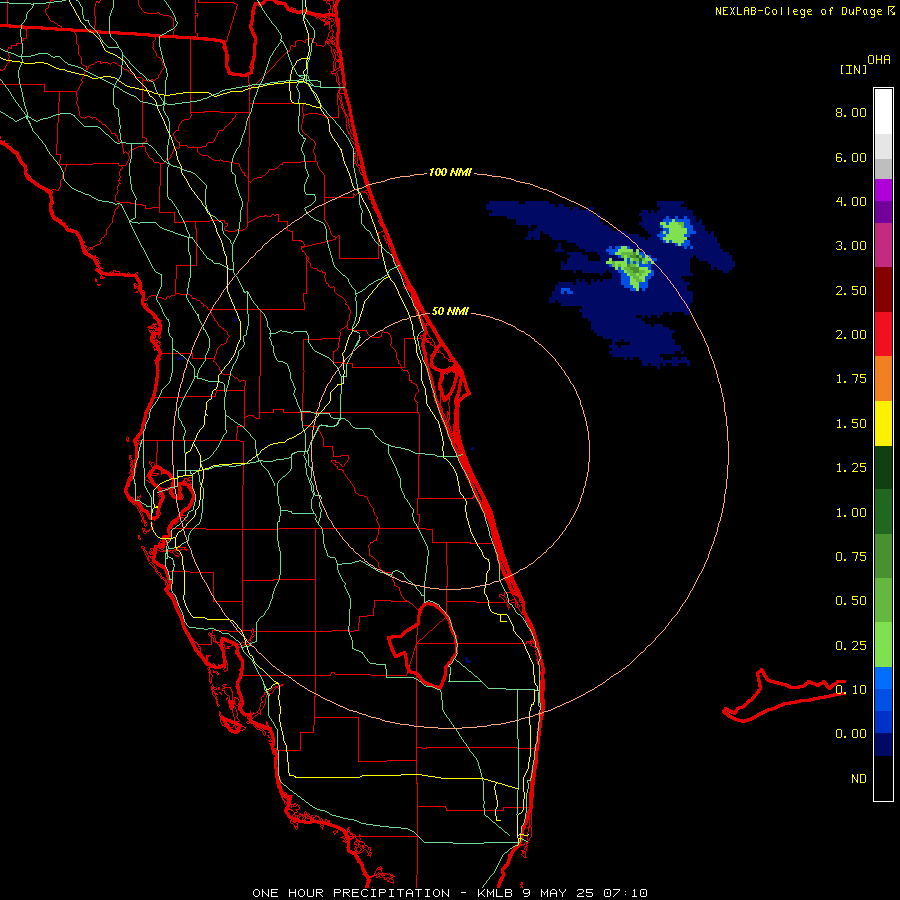This screenshot has height=900, width=900.
Task: Pick the bright magenta-purple legend swatch
Action: coord(883,190)
